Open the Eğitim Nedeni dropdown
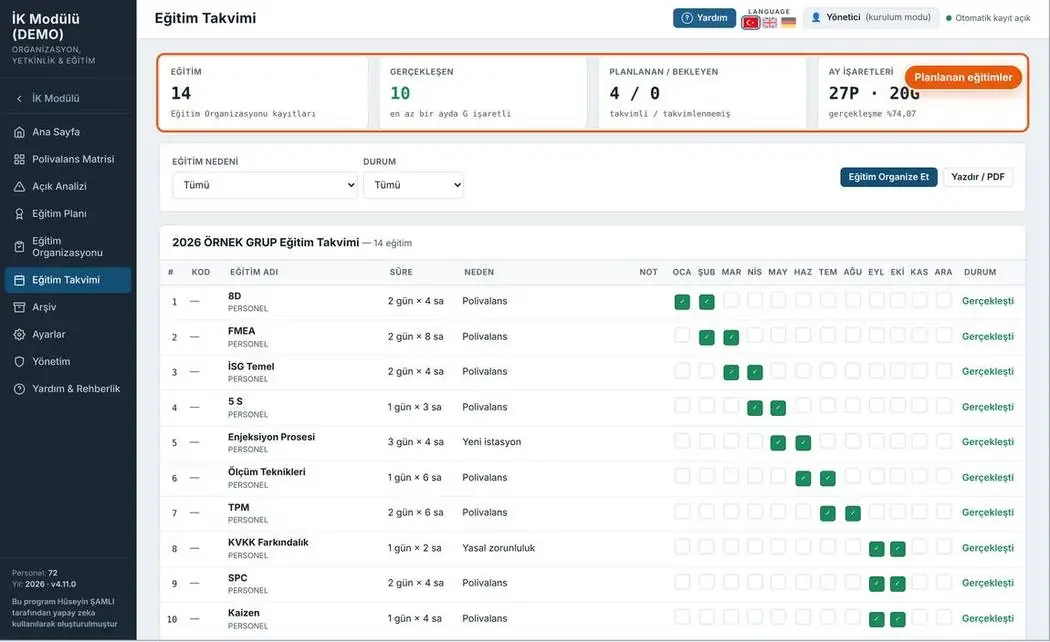1050x642 pixels. pyautogui.click(x=265, y=185)
